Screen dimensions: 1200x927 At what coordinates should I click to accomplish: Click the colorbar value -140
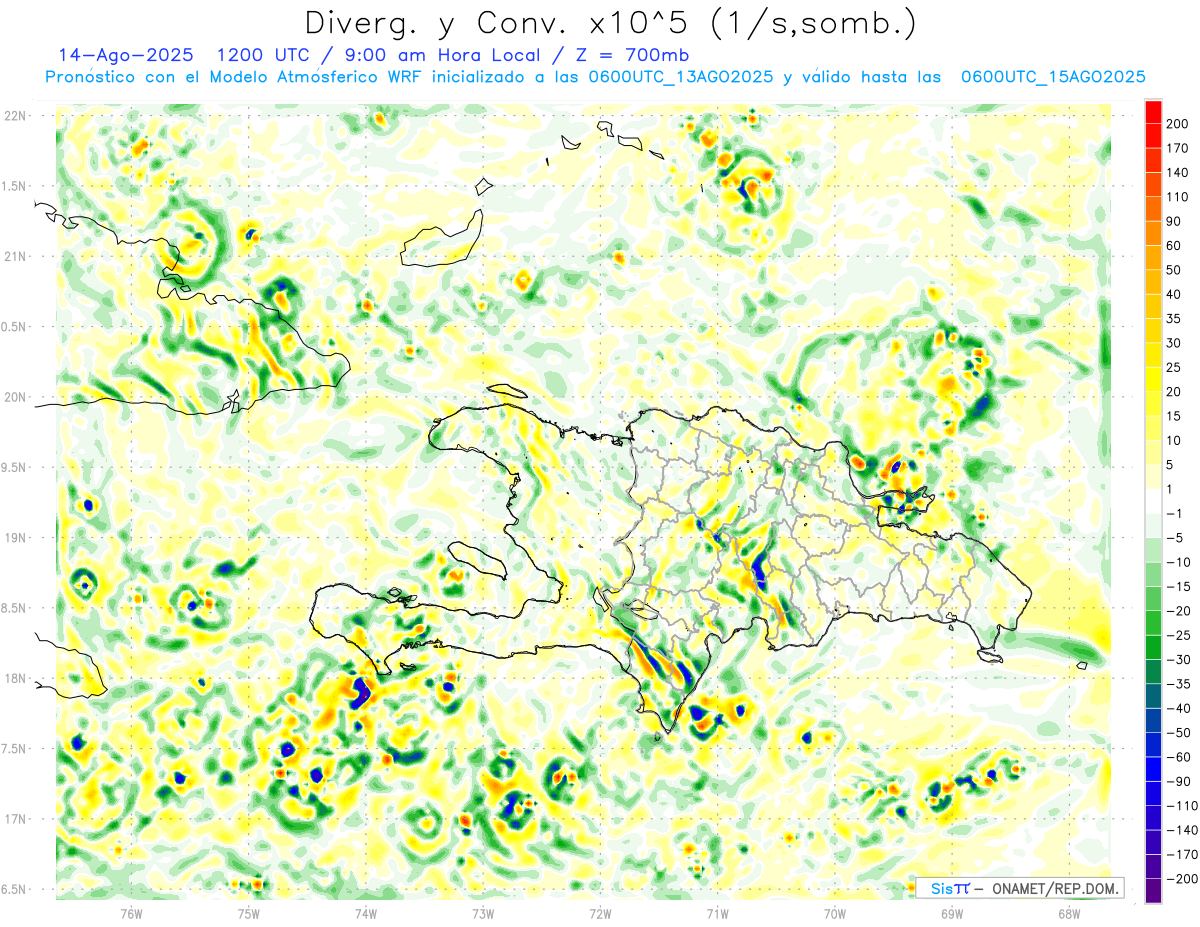[x=1181, y=830]
